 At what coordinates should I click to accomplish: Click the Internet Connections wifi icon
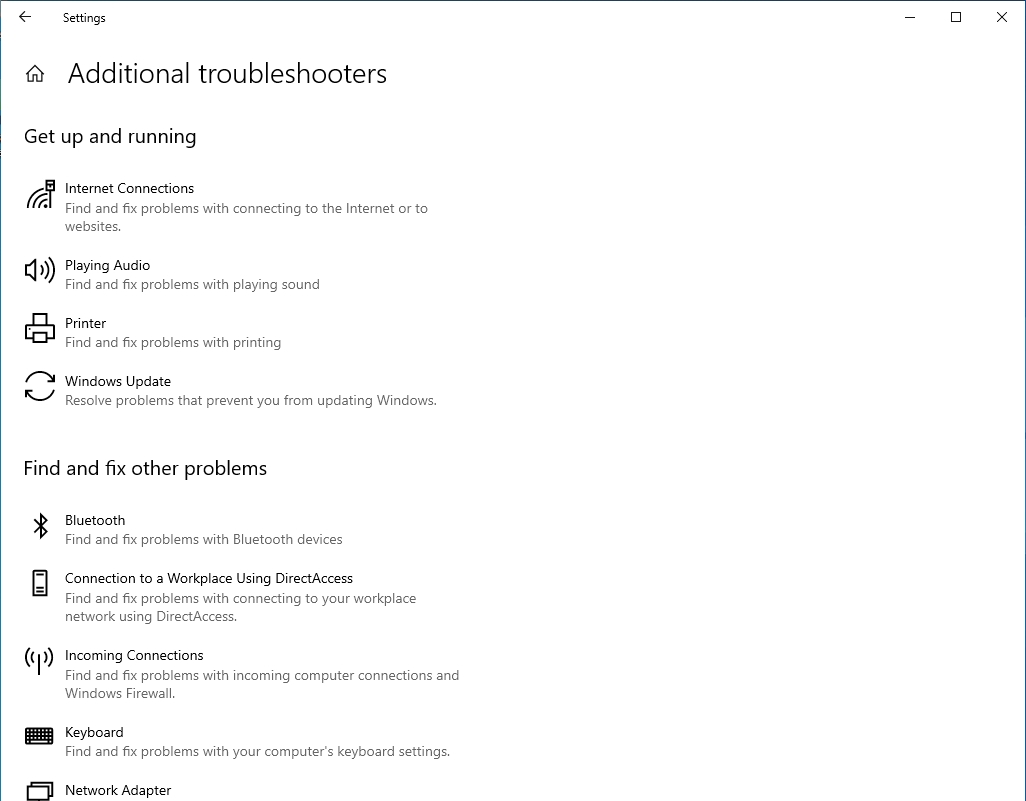click(40, 195)
